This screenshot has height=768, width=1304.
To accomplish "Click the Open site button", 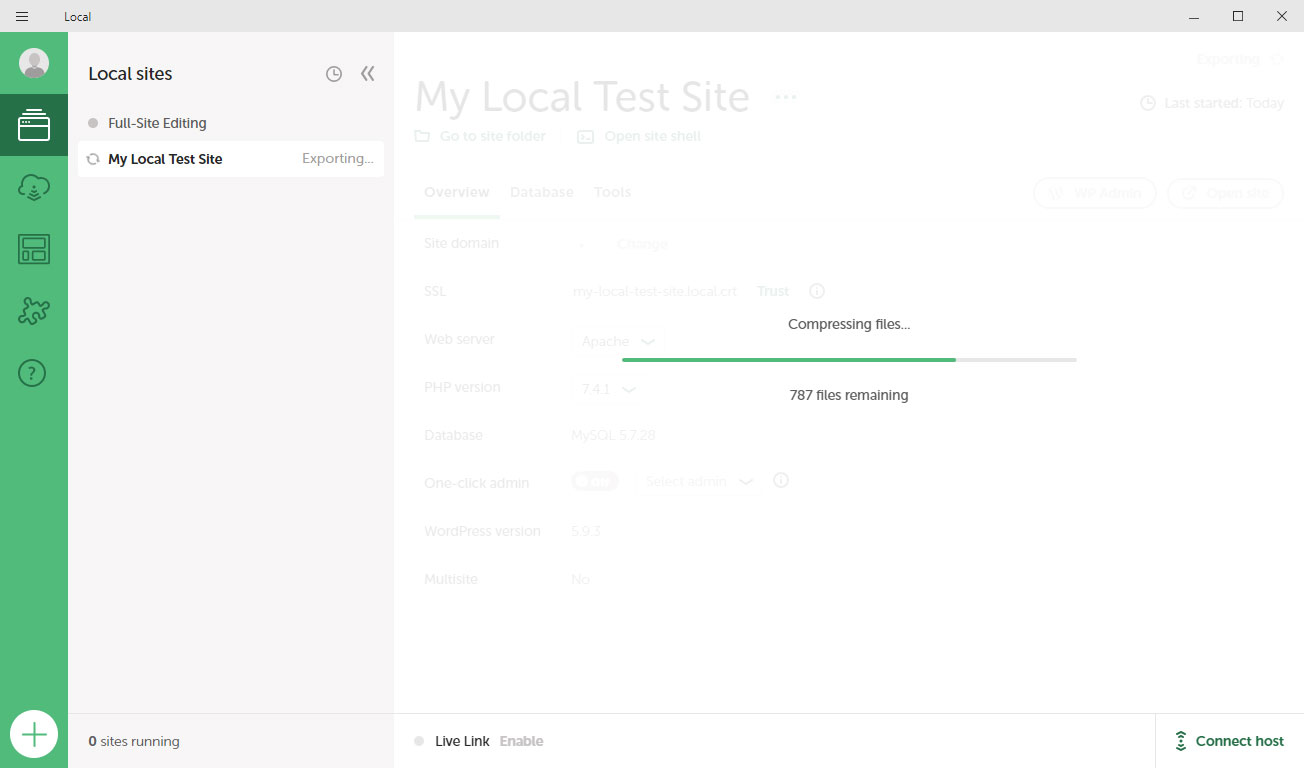I will pos(1225,193).
